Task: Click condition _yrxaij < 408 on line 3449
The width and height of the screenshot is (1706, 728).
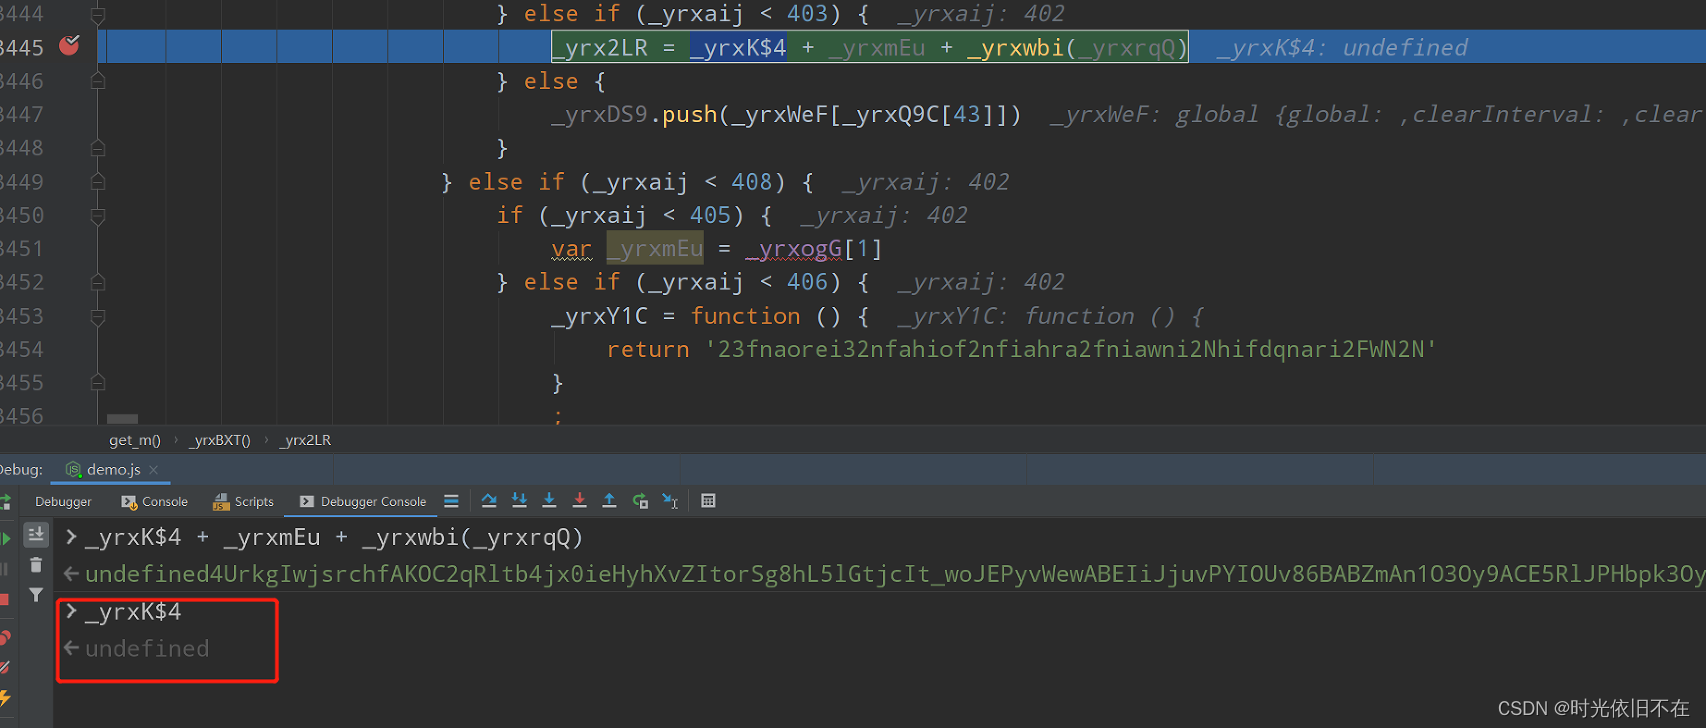Action: tap(683, 182)
